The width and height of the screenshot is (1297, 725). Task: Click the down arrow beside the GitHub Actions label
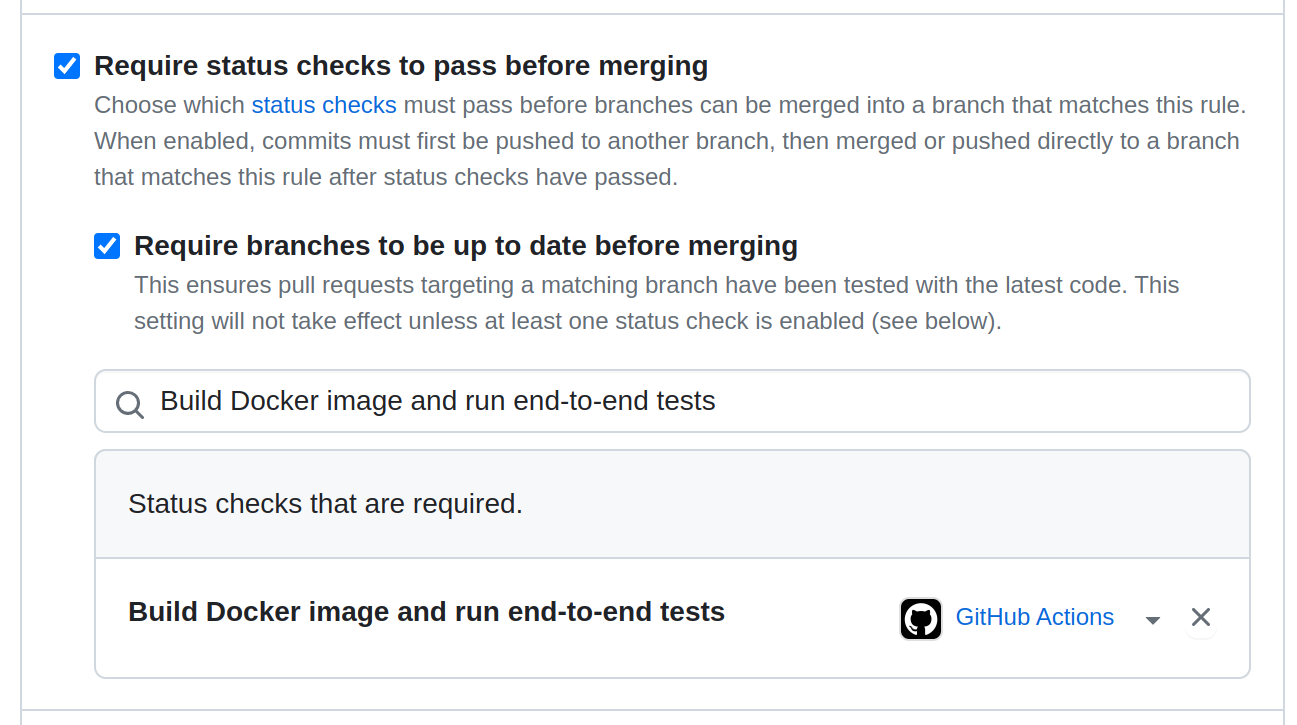[x=1152, y=619]
